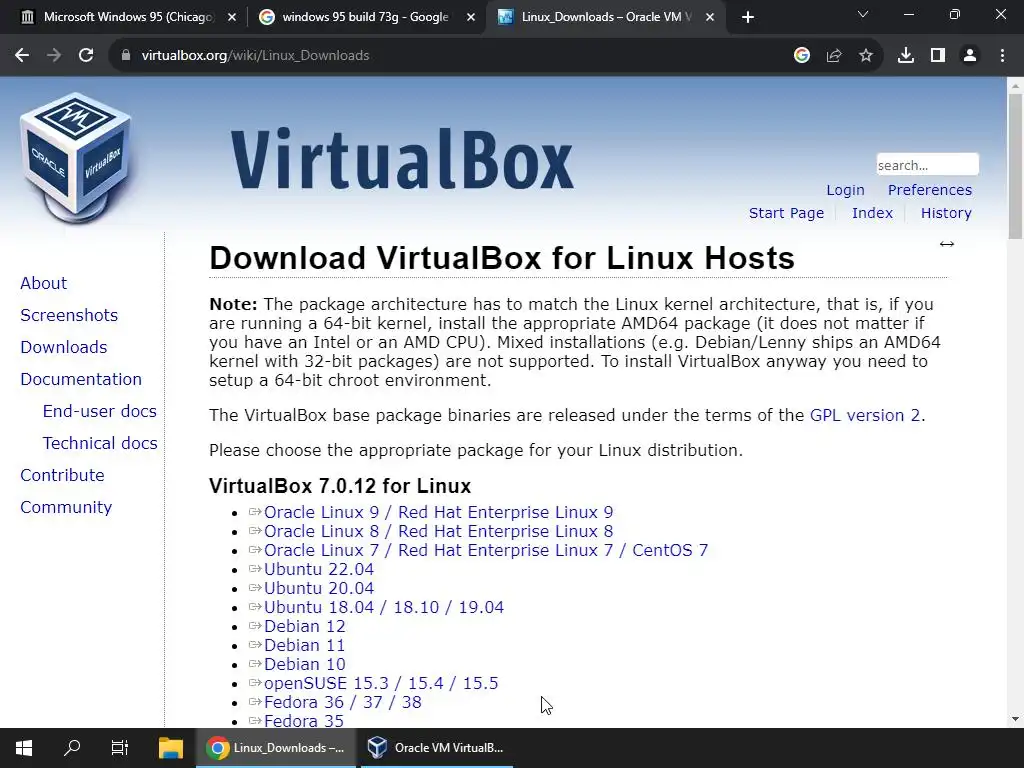Open the Chrome profile avatar
Image resolution: width=1024 pixels, height=768 pixels.
tap(970, 56)
